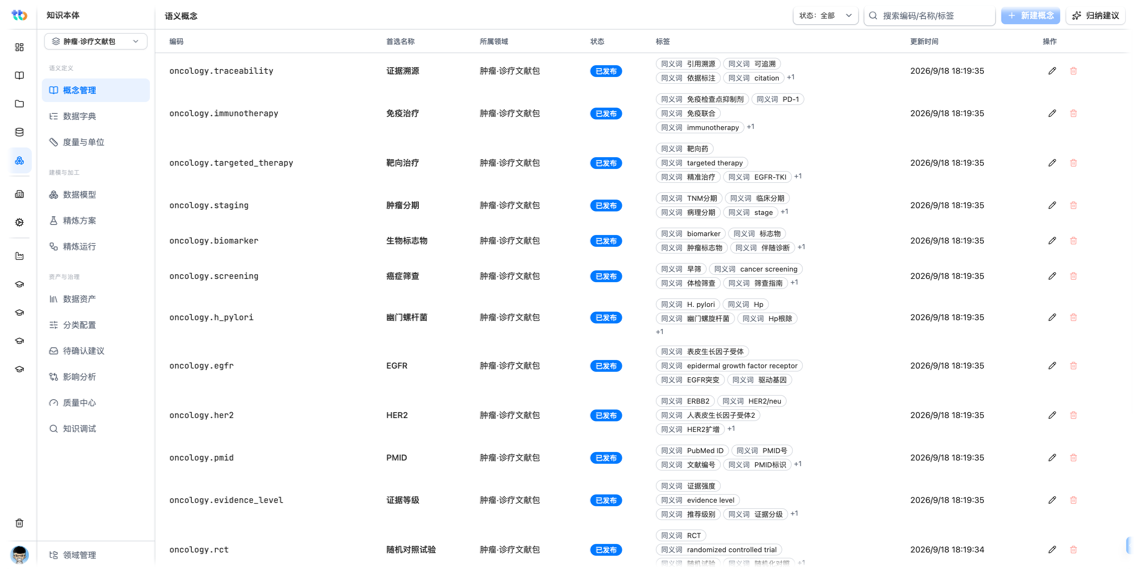Open 数据字典 in the sidebar
The height and width of the screenshot is (570, 1143).
point(95,116)
